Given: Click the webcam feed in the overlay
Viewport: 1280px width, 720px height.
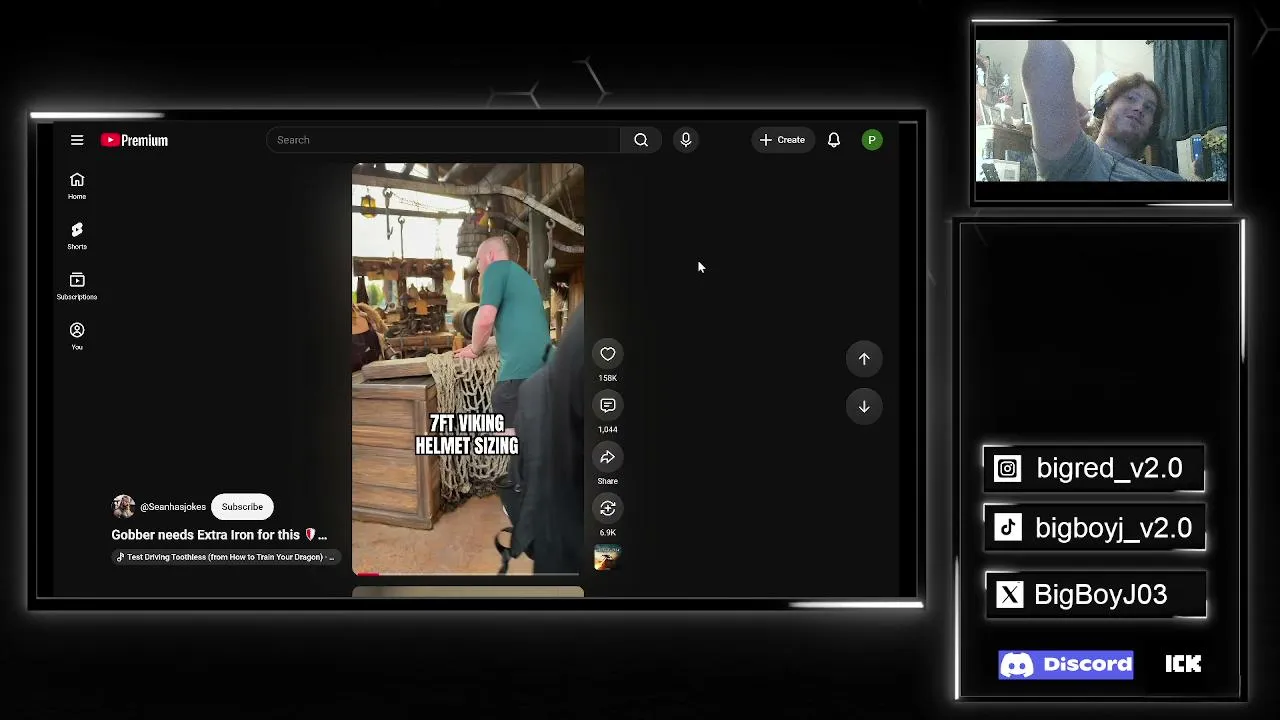Looking at the screenshot, I should (x=1101, y=110).
